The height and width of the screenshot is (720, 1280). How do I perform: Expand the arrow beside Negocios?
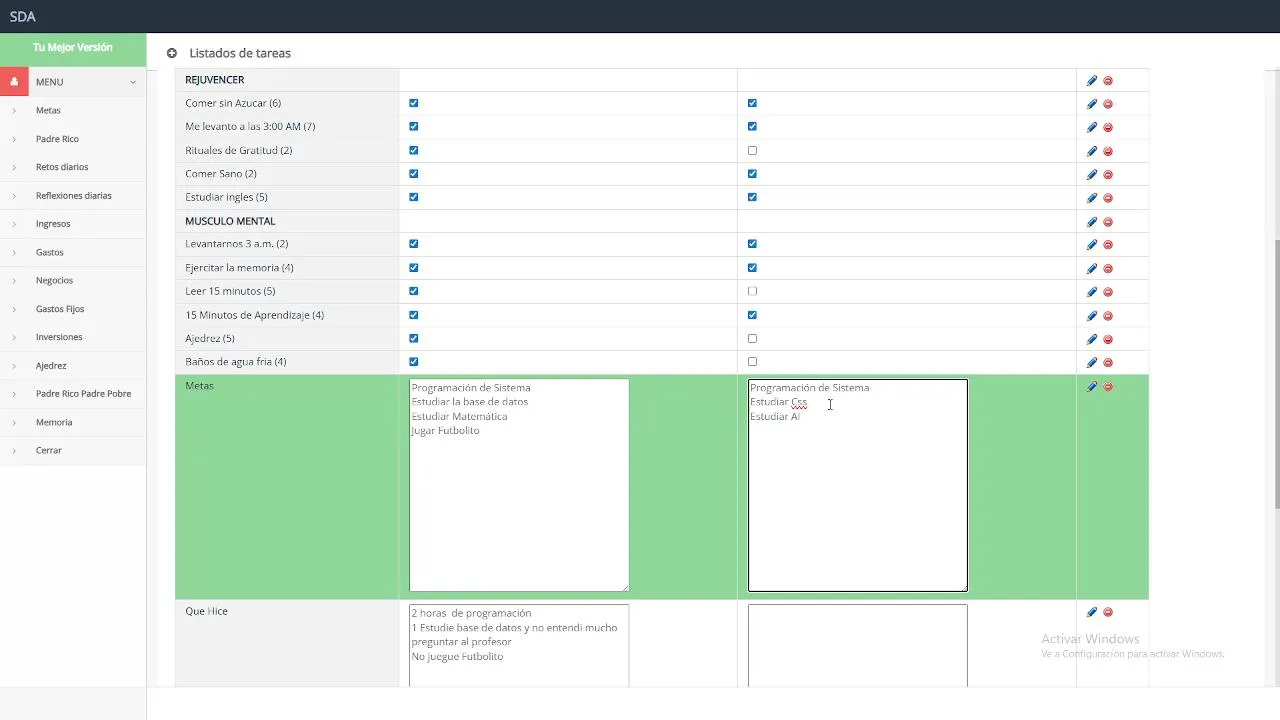pyautogui.click(x=14, y=281)
